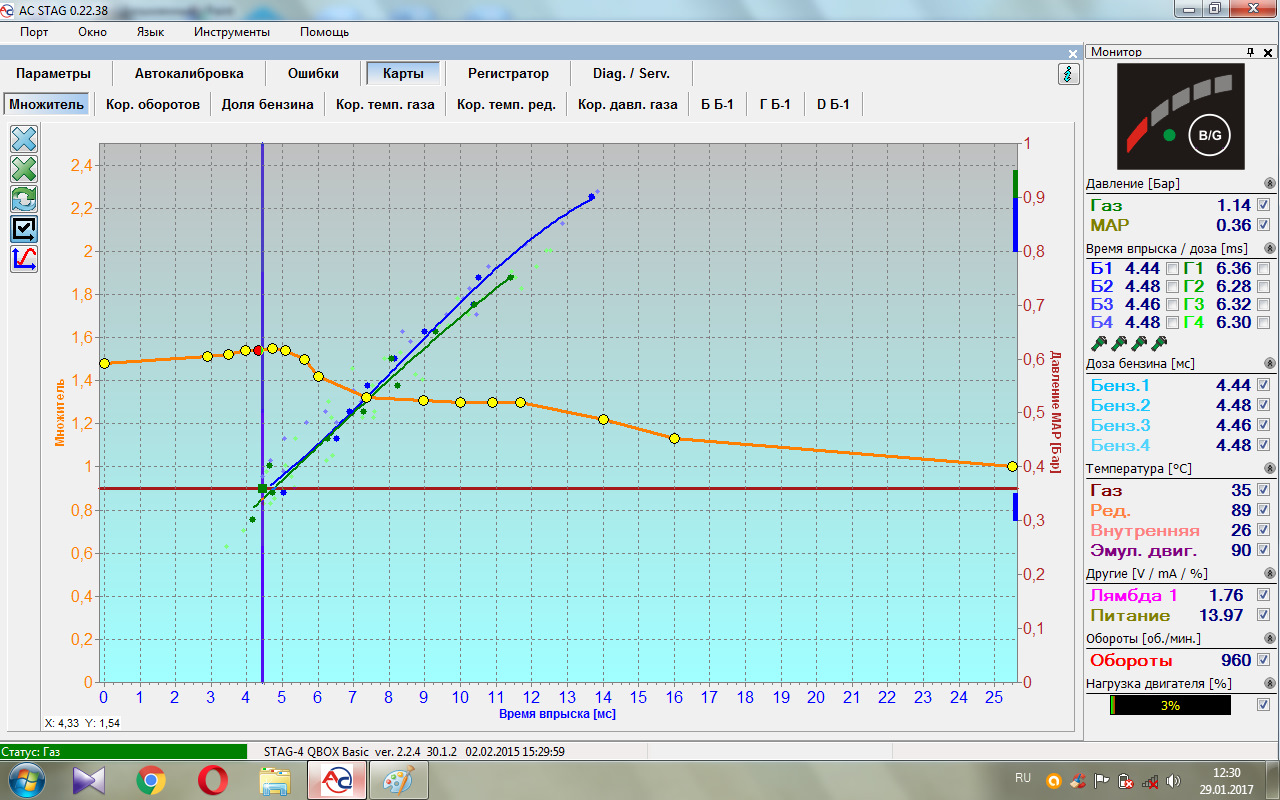Open Visual Studio from the taskbar

88,779
